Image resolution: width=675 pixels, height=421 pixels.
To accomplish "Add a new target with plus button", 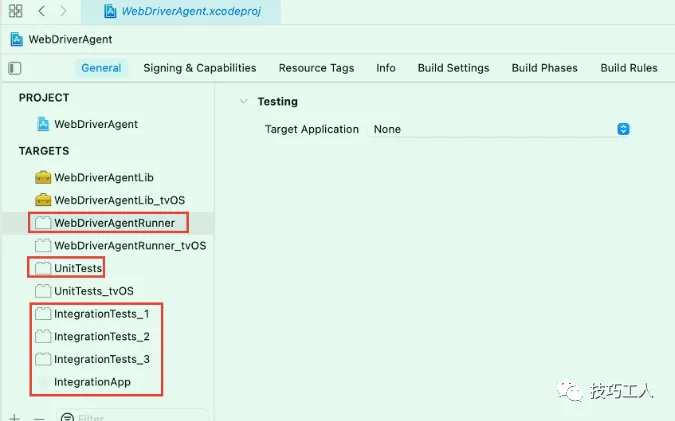I will [x=14, y=418].
